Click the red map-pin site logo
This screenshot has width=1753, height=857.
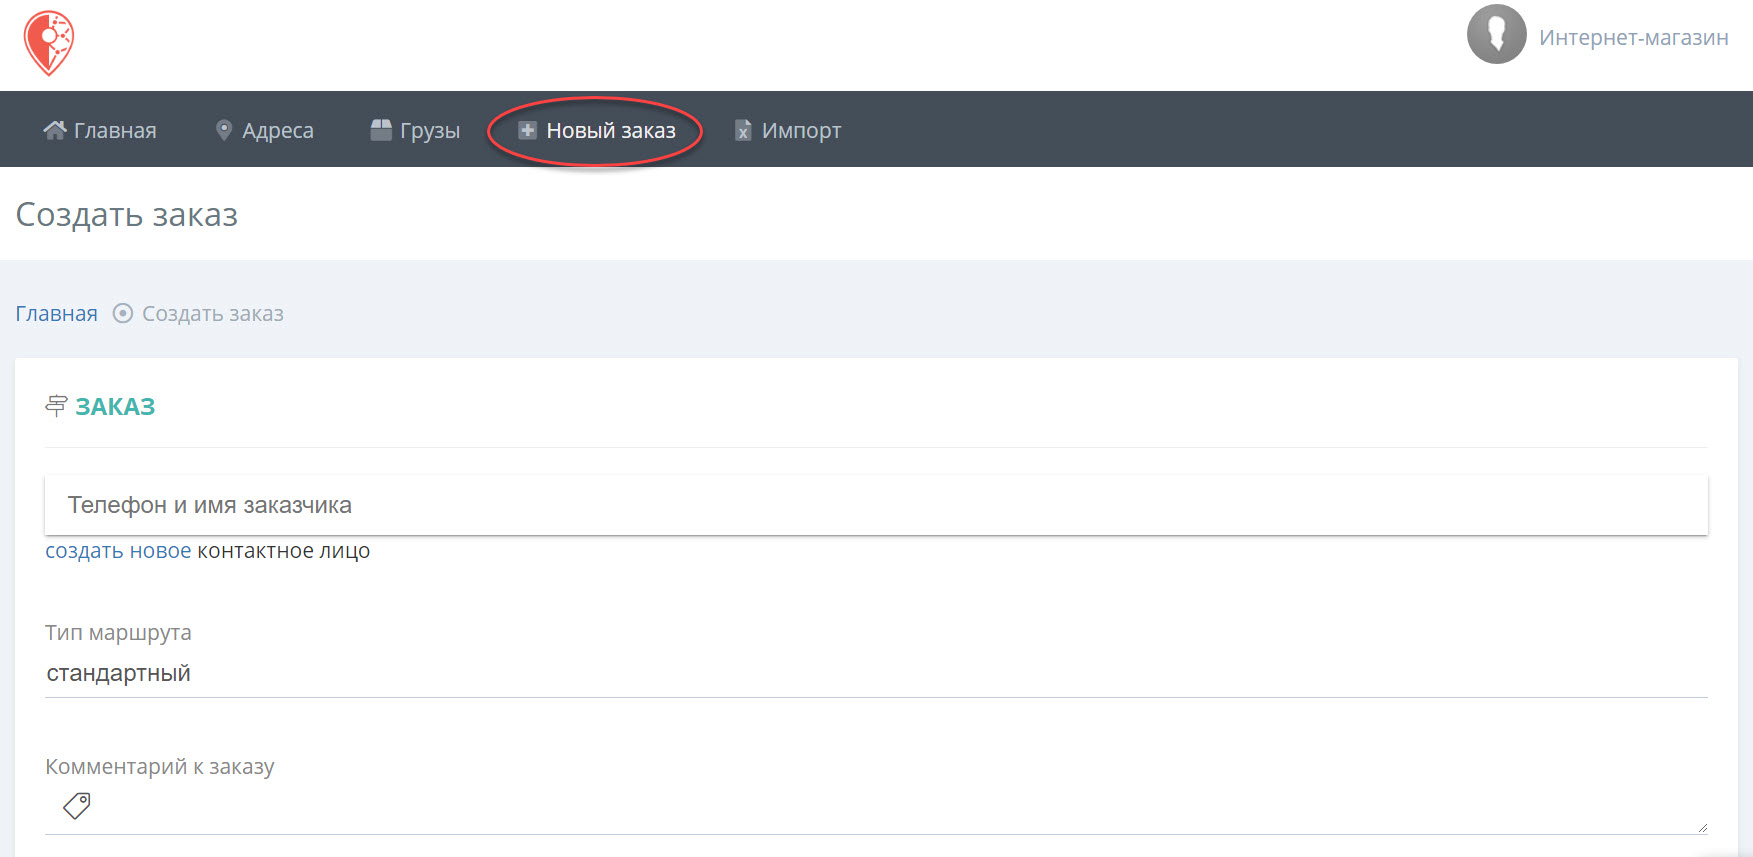pyautogui.click(x=49, y=43)
